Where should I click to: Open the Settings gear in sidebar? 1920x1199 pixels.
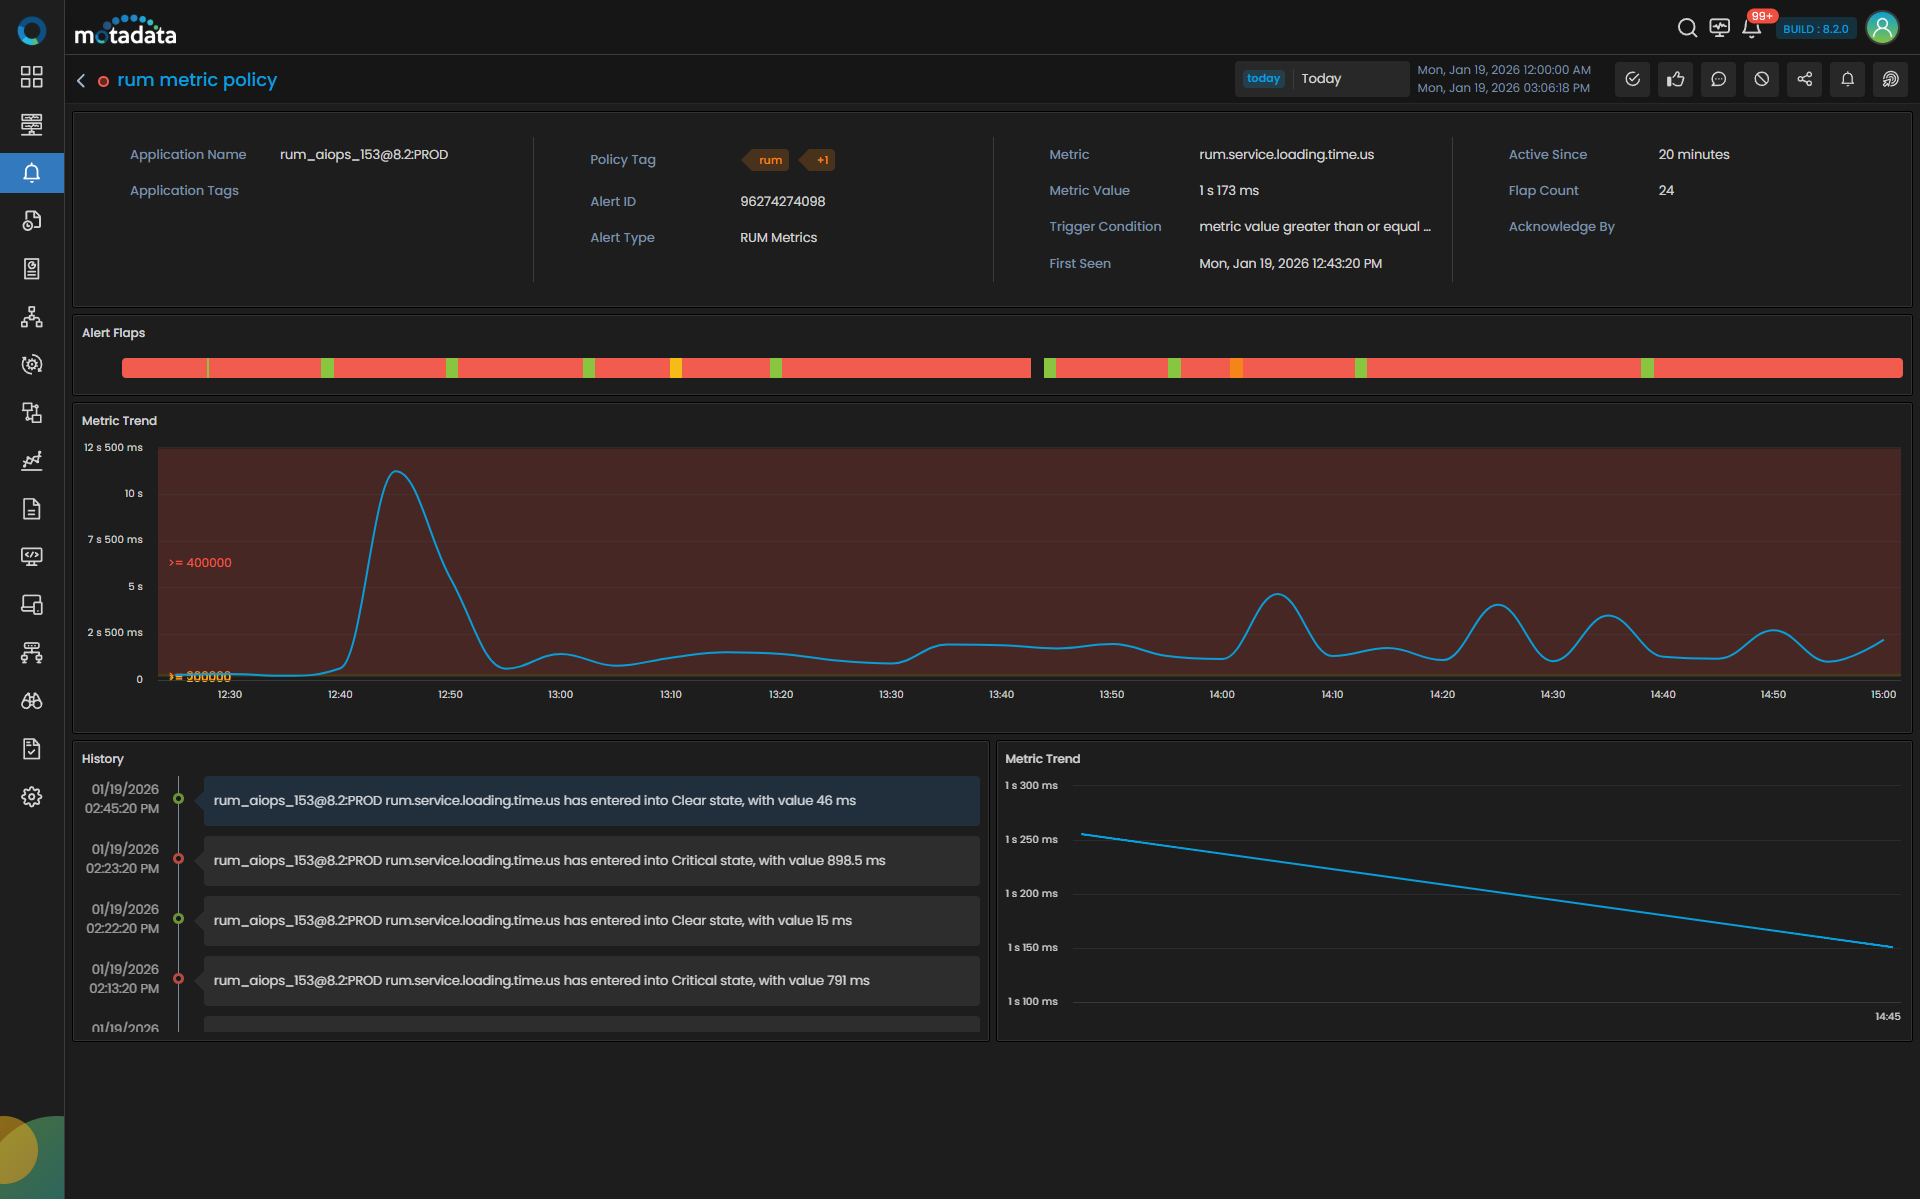click(32, 797)
